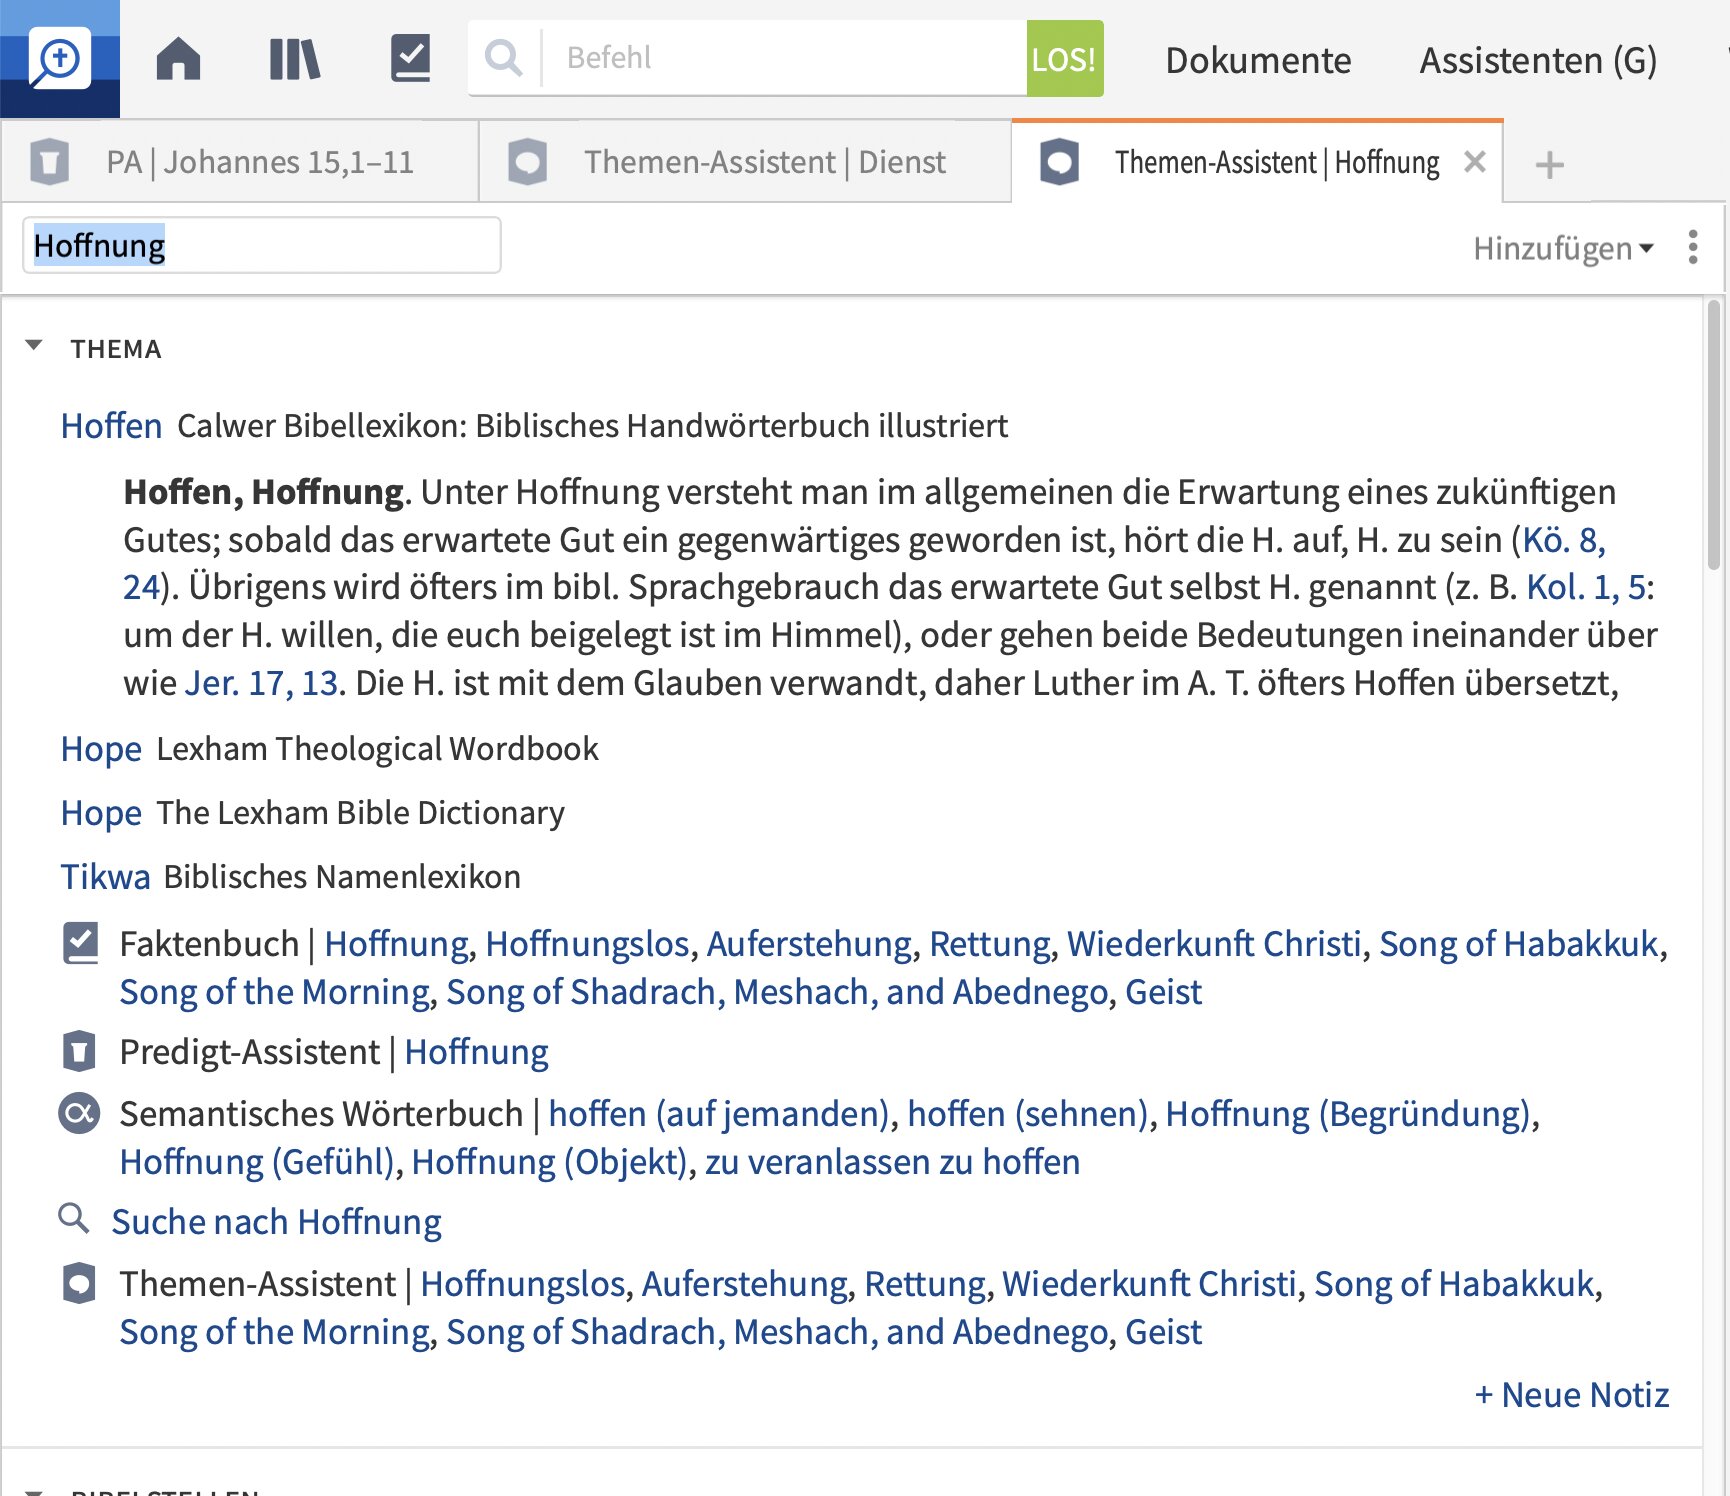Viewport: 1730px width, 1496px height.
Task: Open semantic entry hoffen (auf jemanden)
Action: [719, 1113]
